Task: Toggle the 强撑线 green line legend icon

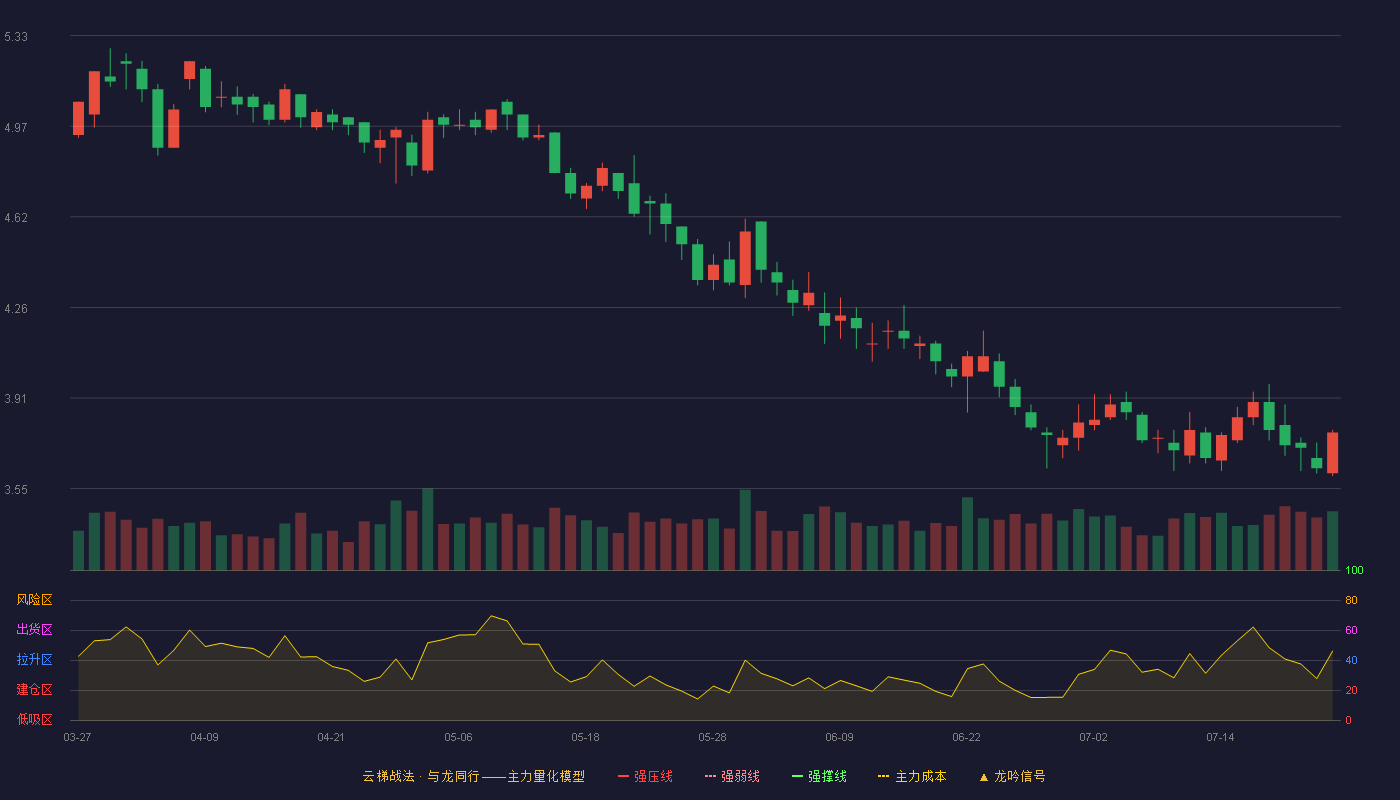Action: (x=797, y=776)
